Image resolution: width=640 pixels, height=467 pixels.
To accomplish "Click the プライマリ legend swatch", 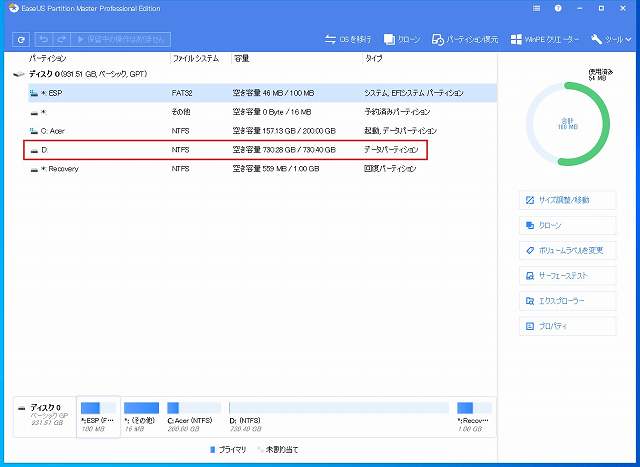I will [x=212, y=449].
